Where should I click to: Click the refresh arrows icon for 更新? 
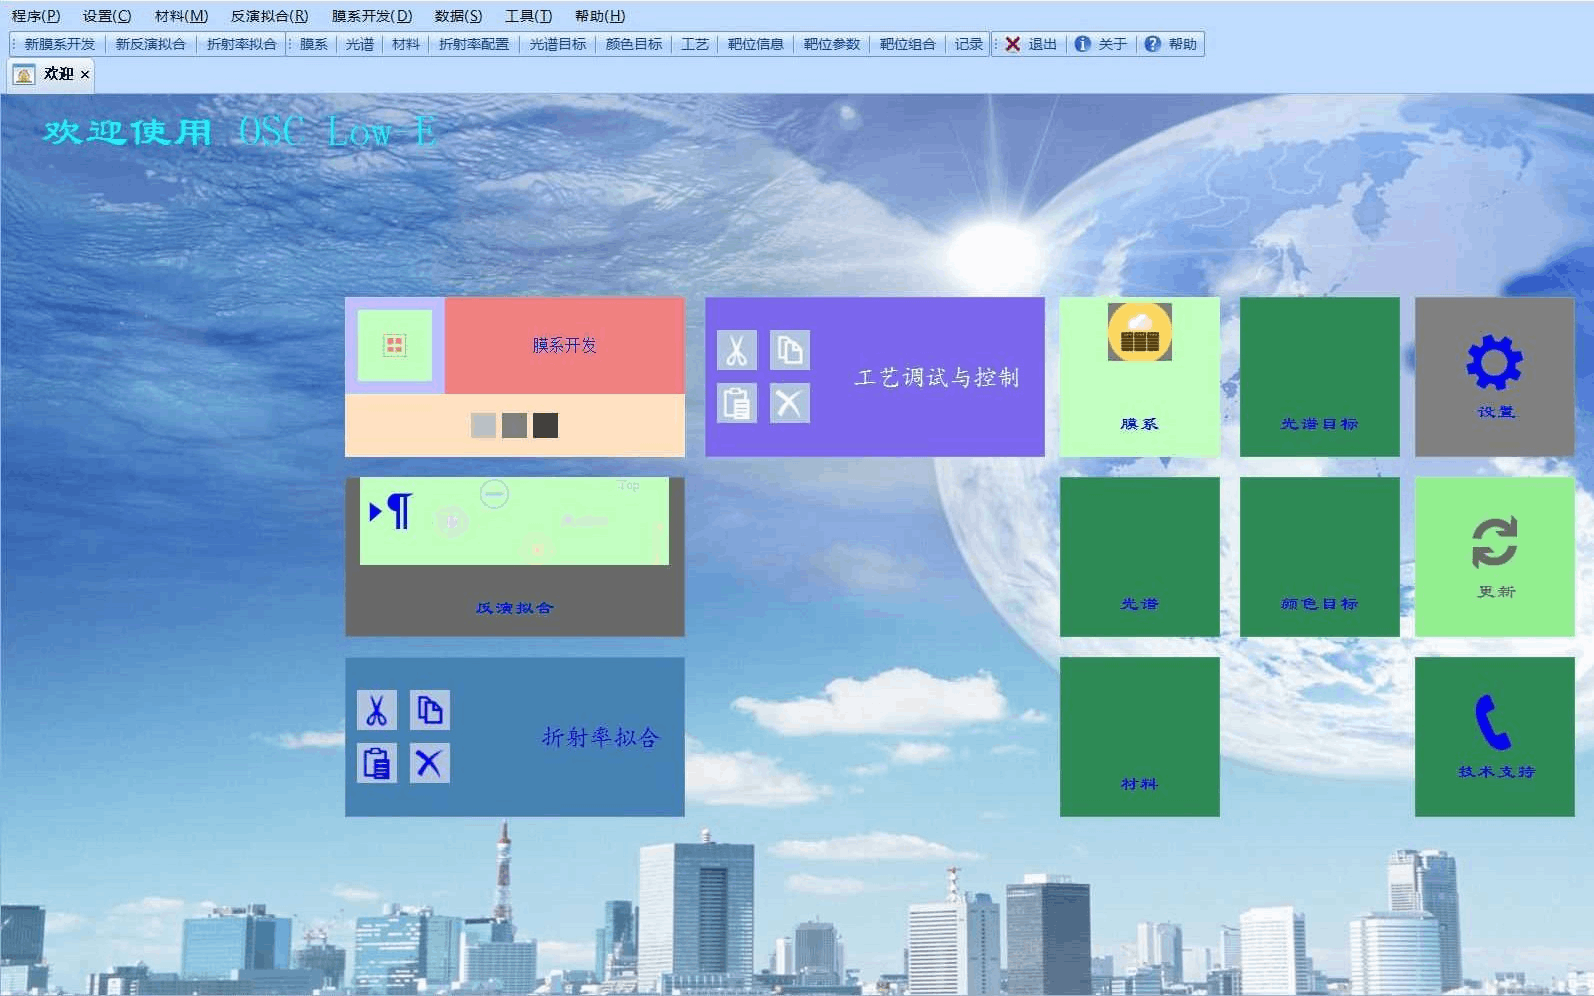1494,542
